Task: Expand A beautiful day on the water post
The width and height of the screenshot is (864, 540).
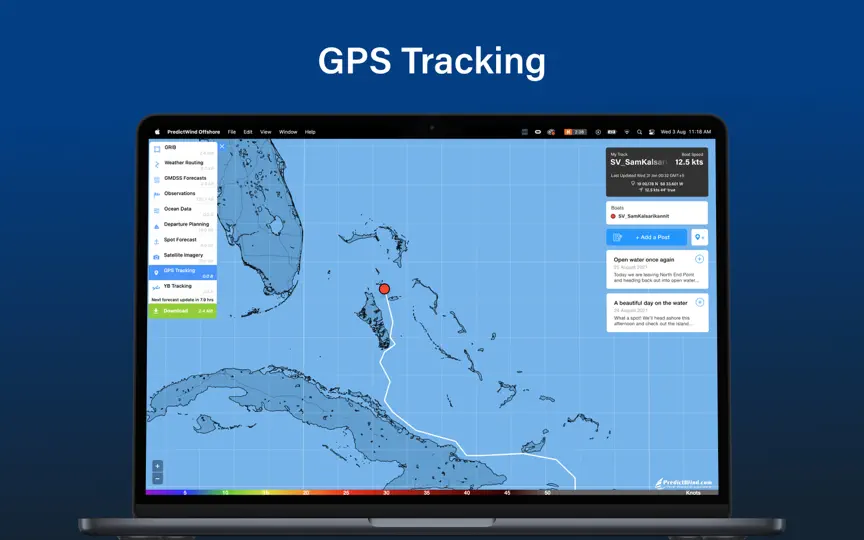Action: click(699, 303)
